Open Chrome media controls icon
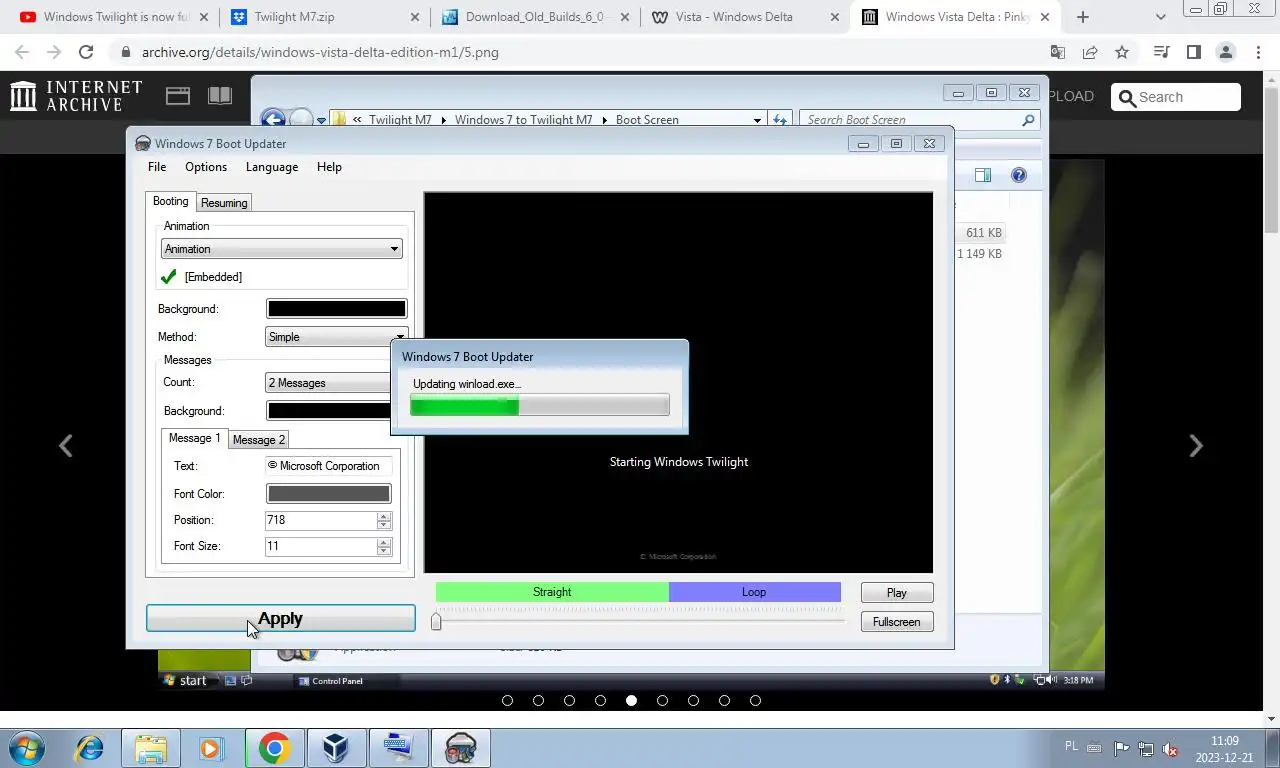The width and height of the screenshot is (1280, 768). coord(1161,52)
